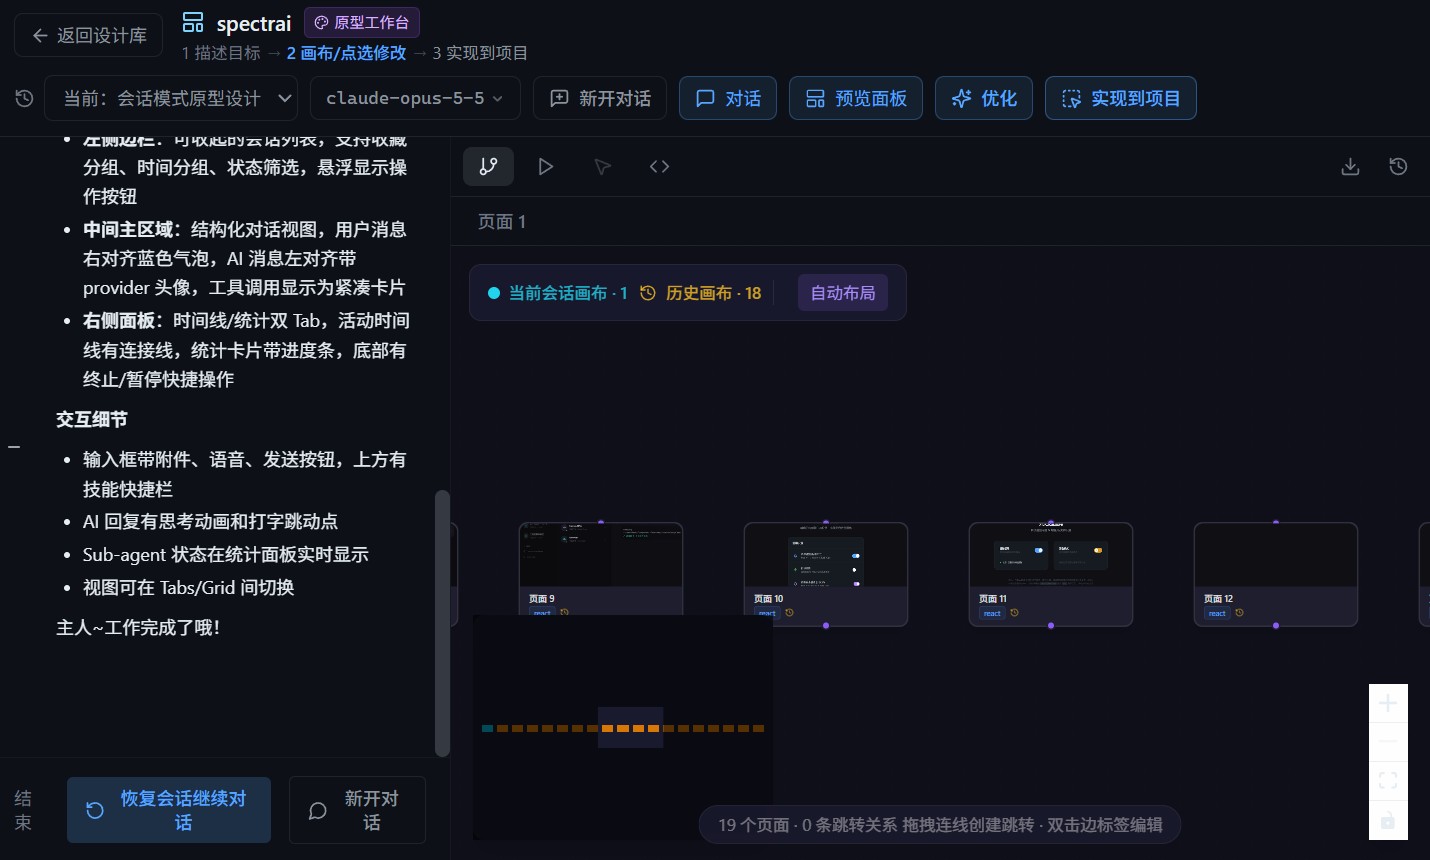The image size is (1430, 860).
Task: Open the 预览面板 tab
Action: (x=856, y=98)
